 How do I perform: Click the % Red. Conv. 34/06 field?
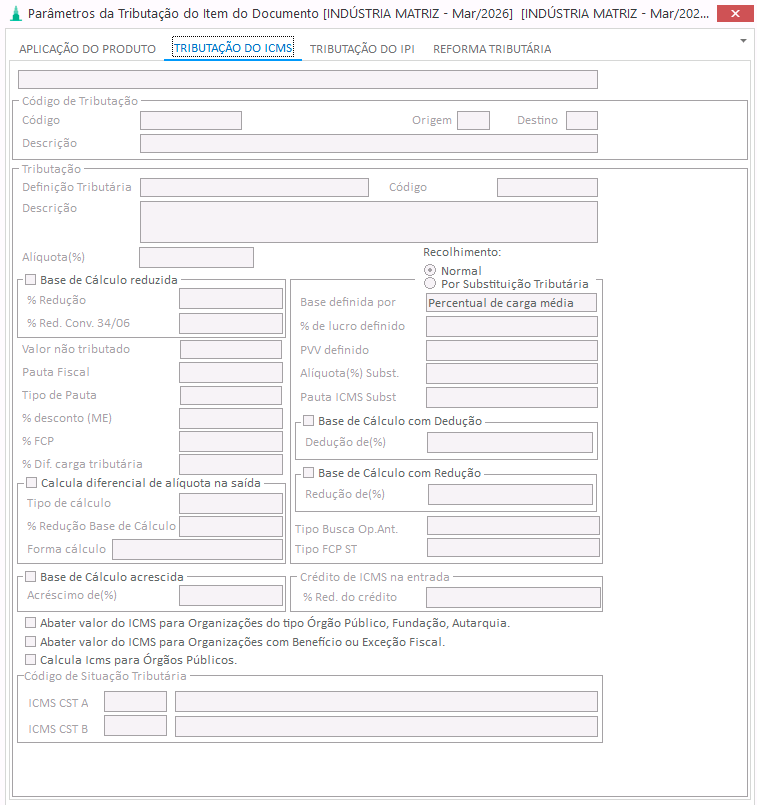coord(231,323)
